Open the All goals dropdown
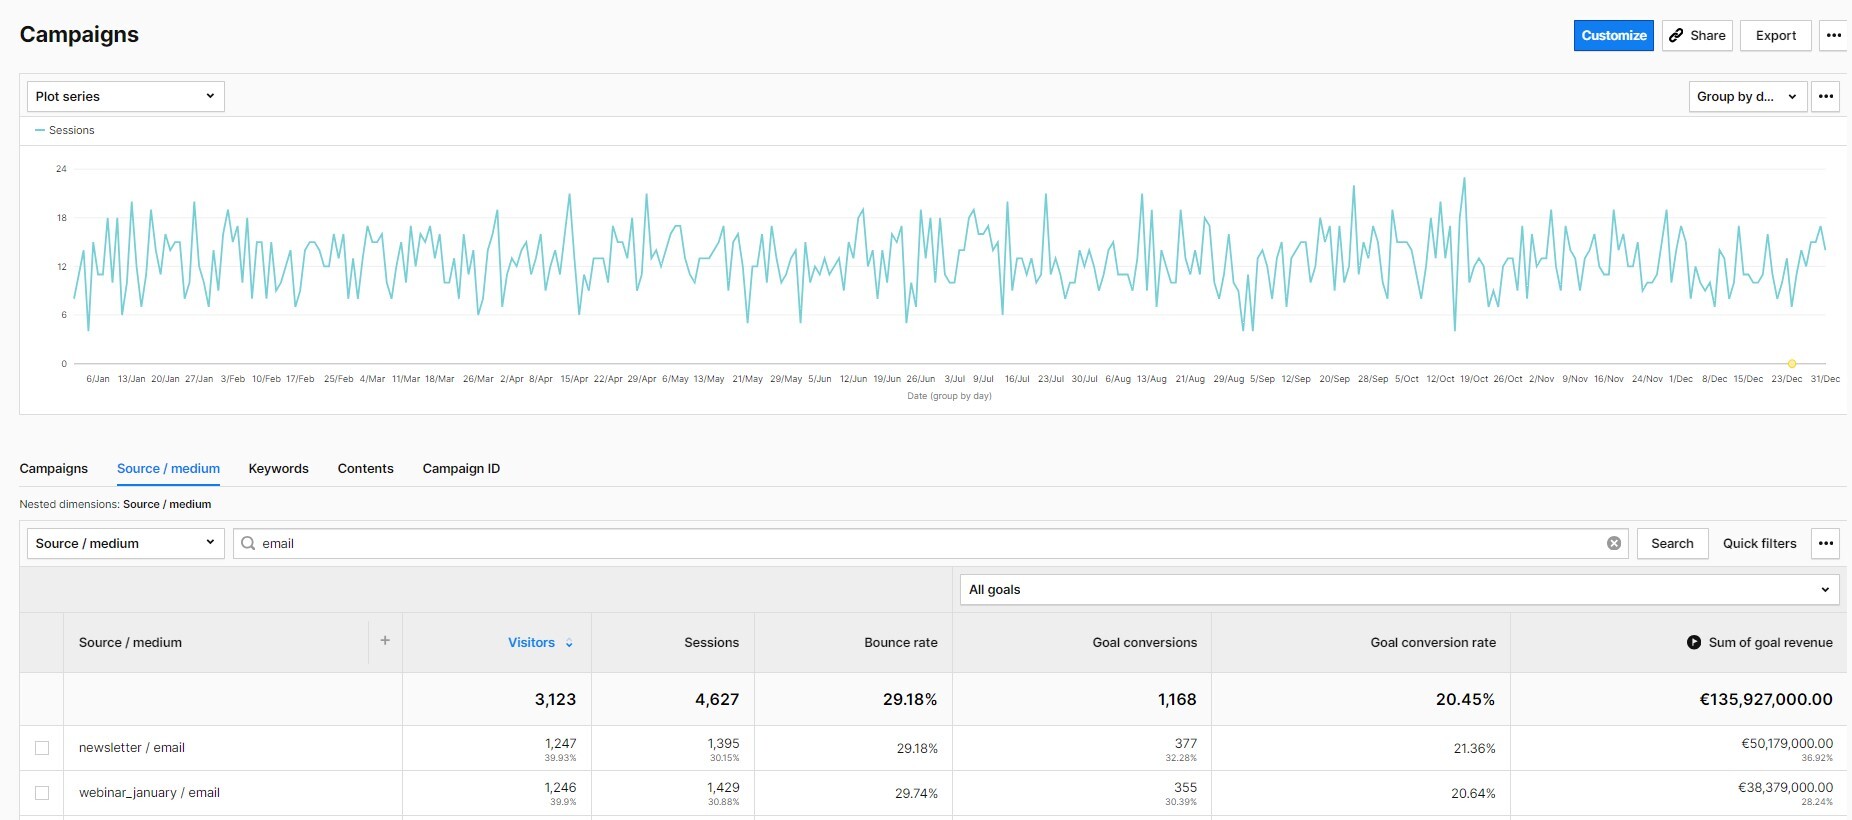1852x820 pixels. (x=1398, y=590)
